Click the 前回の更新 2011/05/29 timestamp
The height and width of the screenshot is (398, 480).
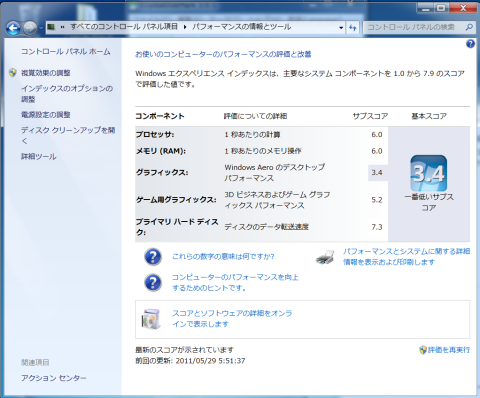190,361
